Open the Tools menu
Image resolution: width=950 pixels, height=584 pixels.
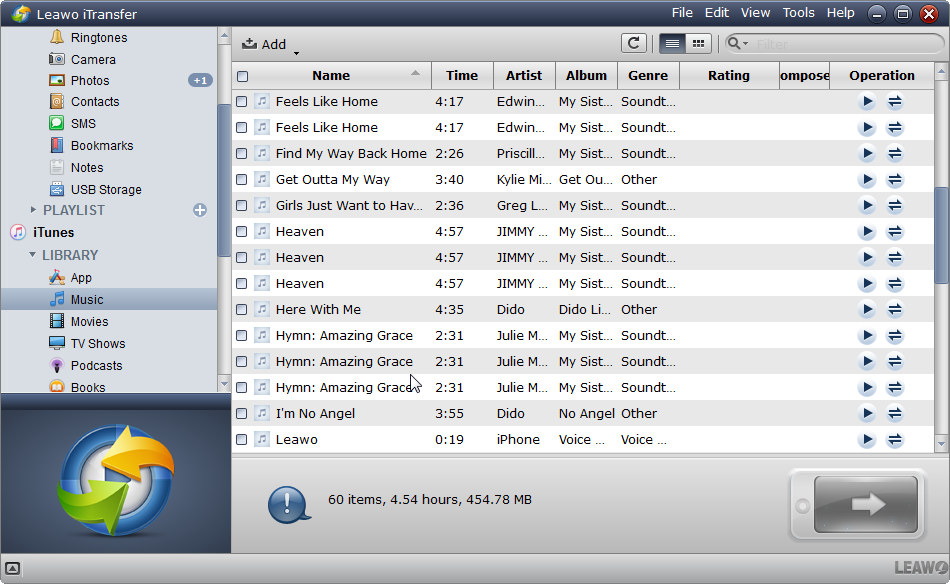pos(798,13)
